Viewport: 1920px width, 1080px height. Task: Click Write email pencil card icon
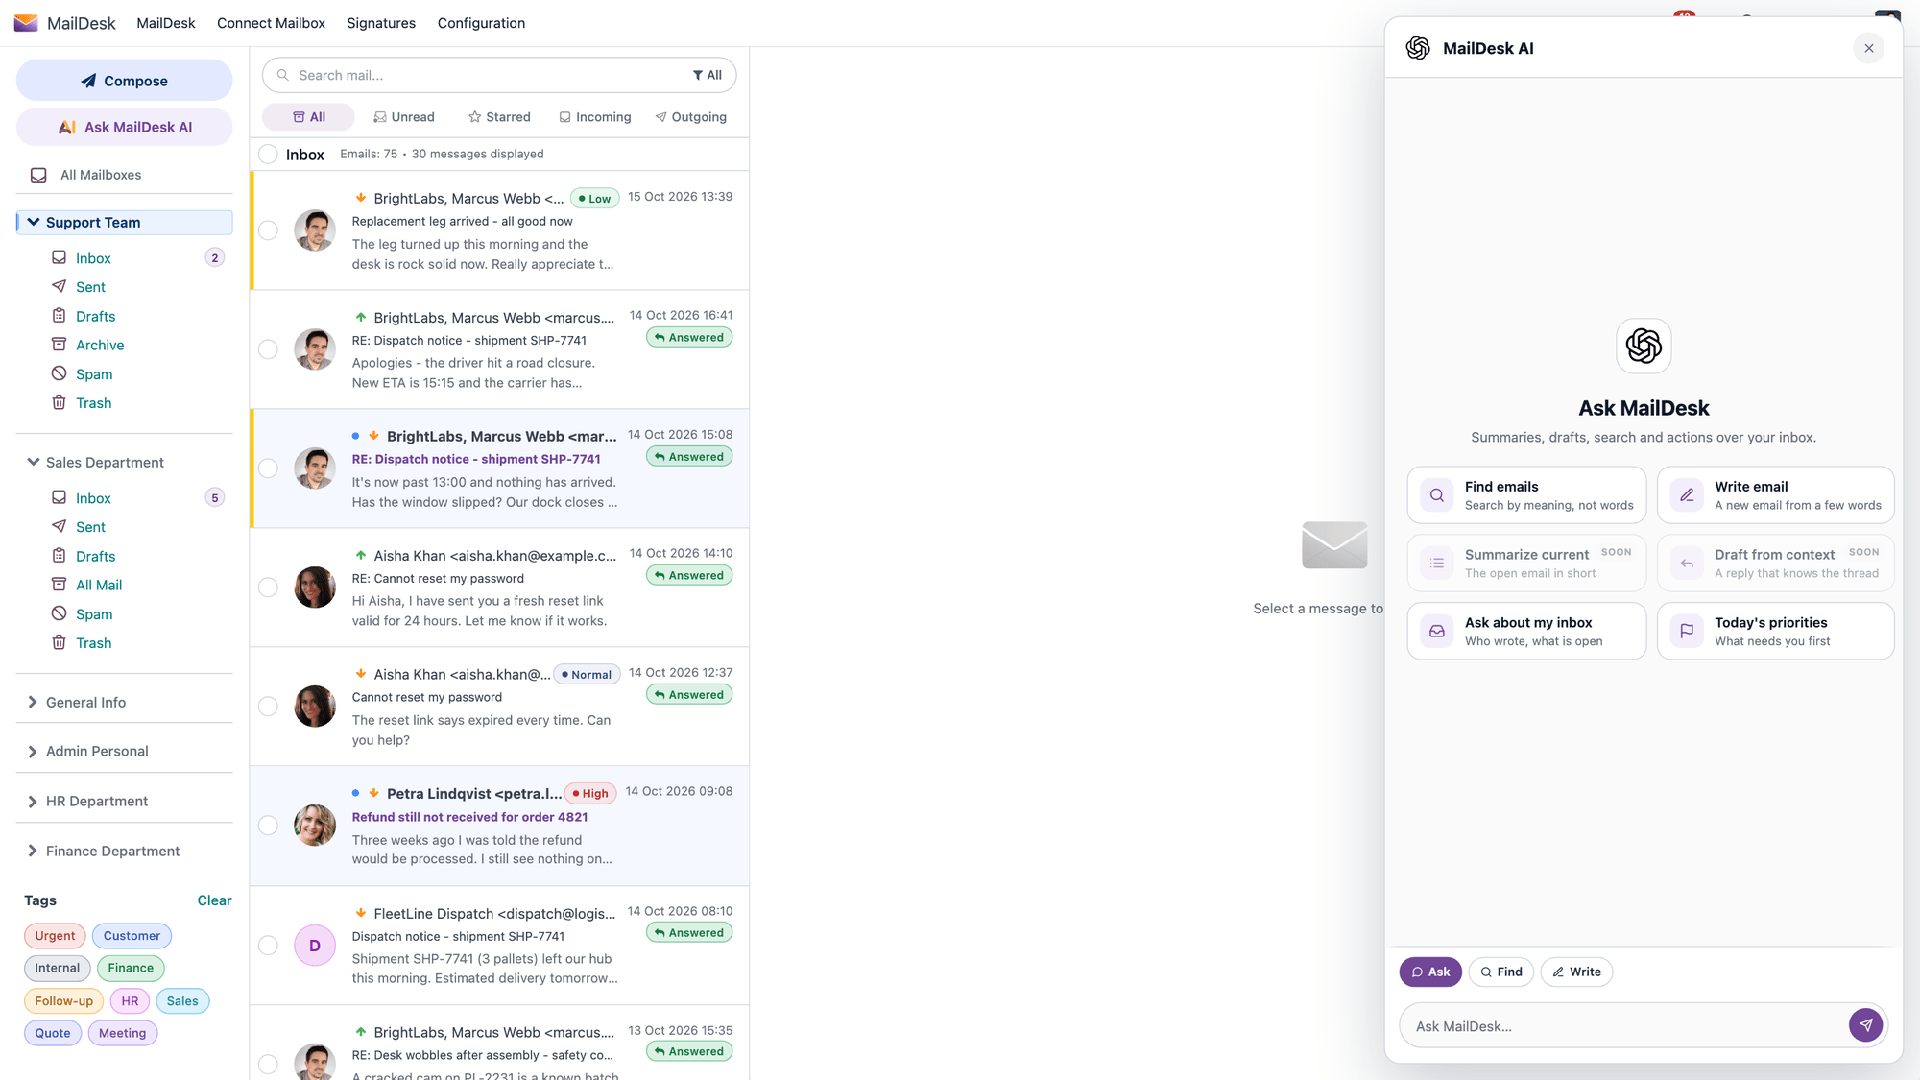pyautogui.click(x=1686, y=495)
